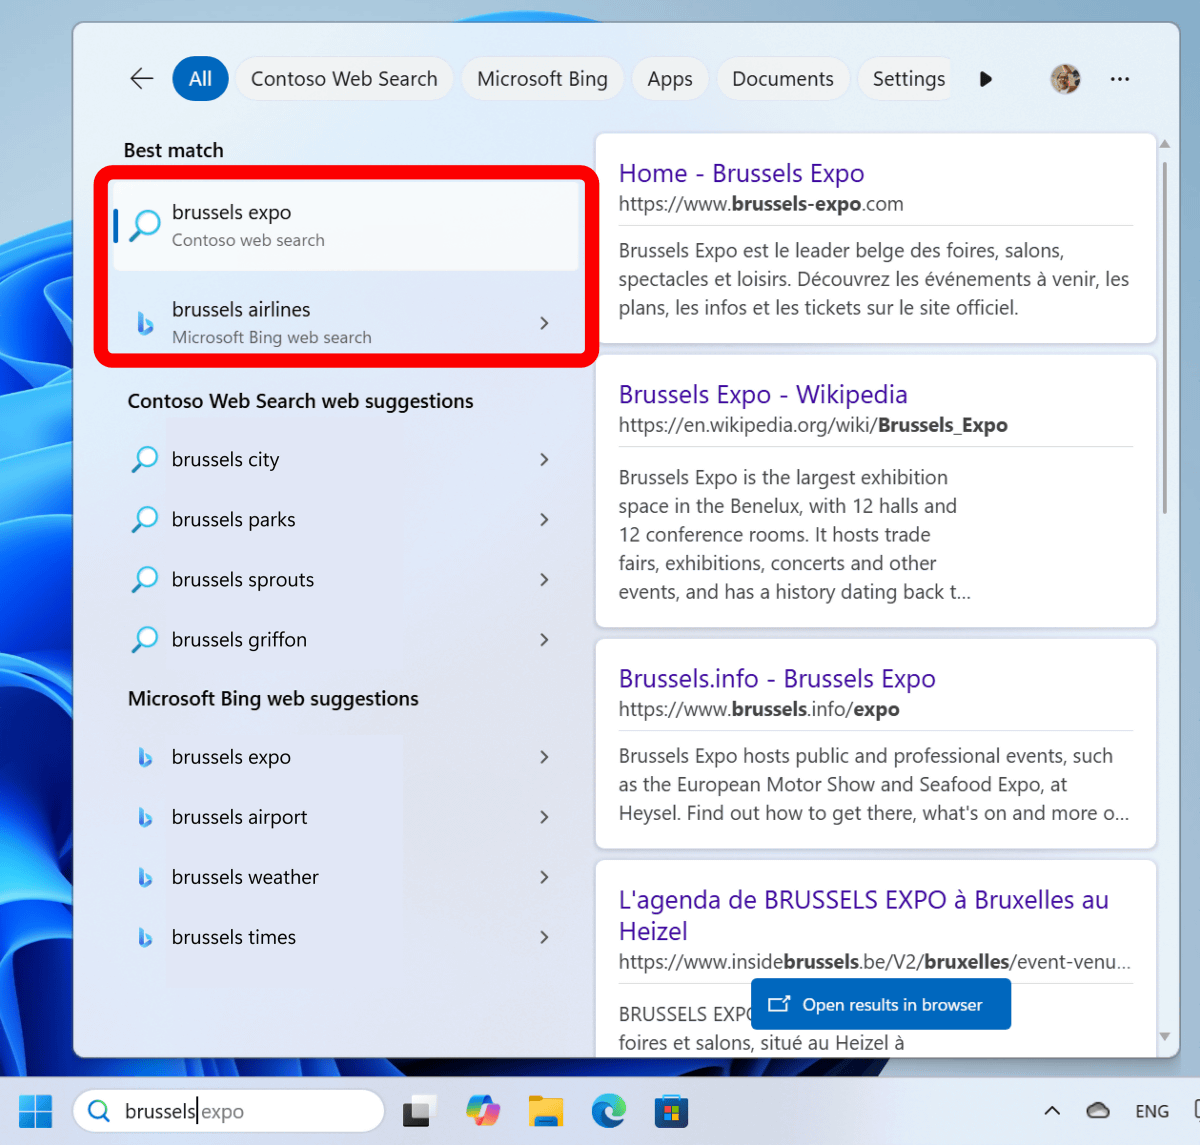Click magnifier icon next to brussels parks
The width and height of the screenshot is (1200, 1145).
click(x=146, y=520)
